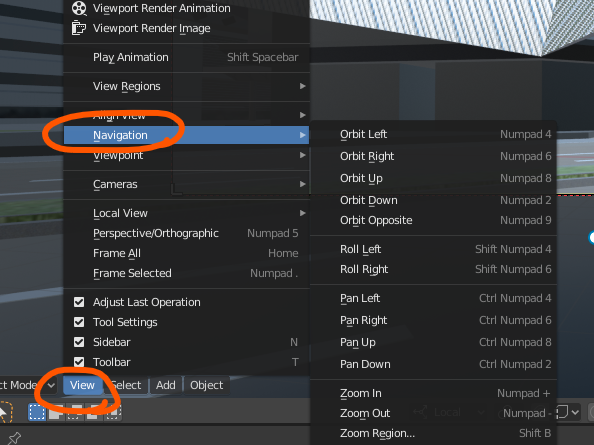The image size is (594, 445).
Task: Choose Pan Left
Action: click(433, 298)
